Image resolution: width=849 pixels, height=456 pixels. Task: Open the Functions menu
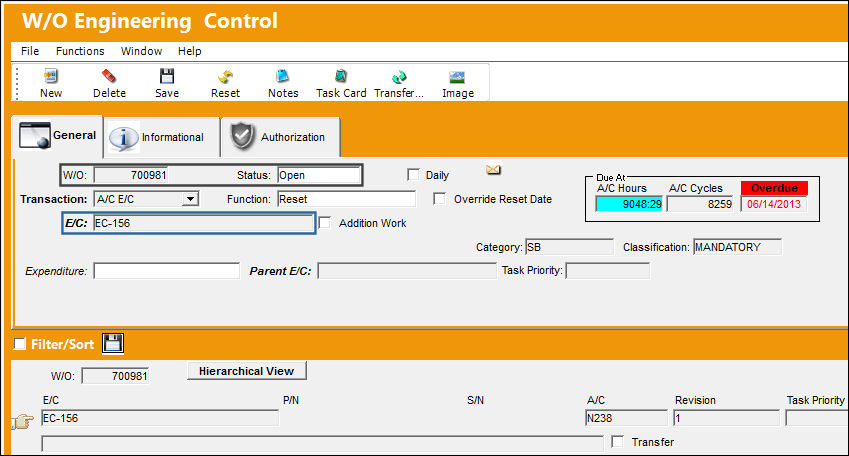[80, 51]
